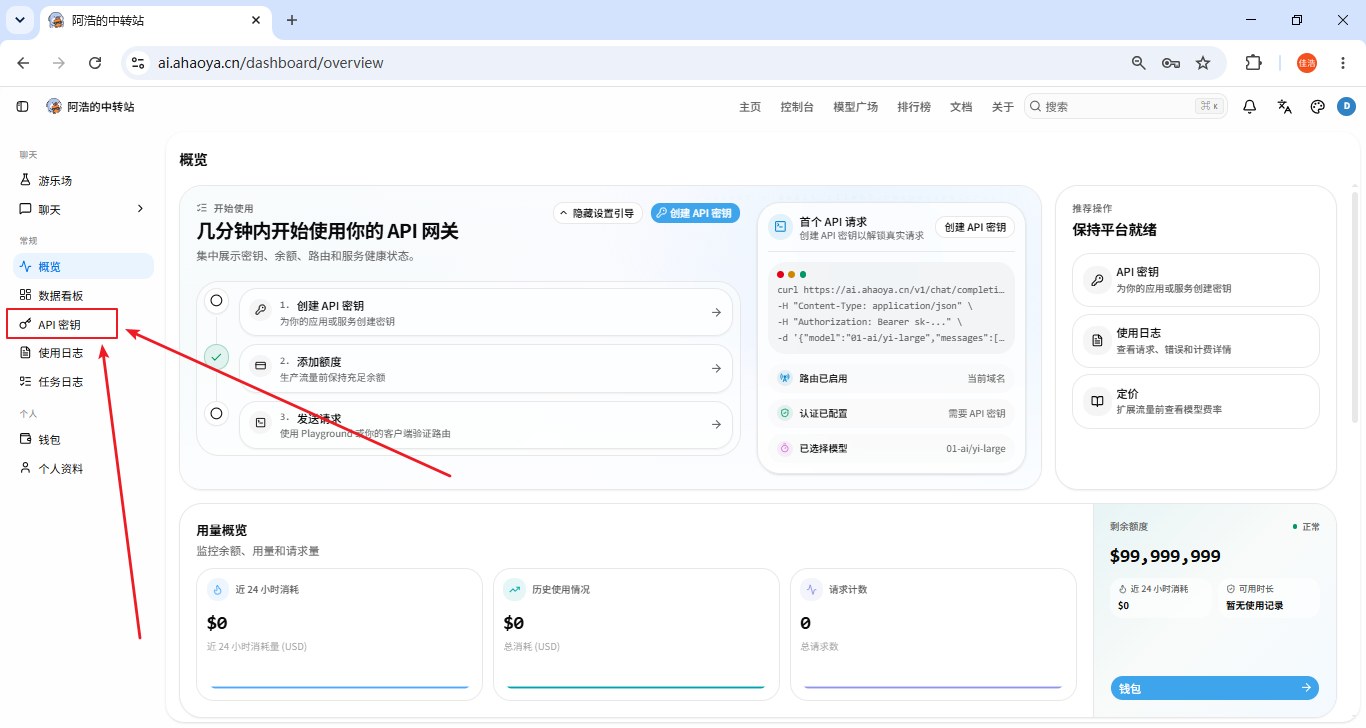This screenshot has height=728, width=1366.
Task: Click the 已选择模型 status row
Action: (892, 448)
